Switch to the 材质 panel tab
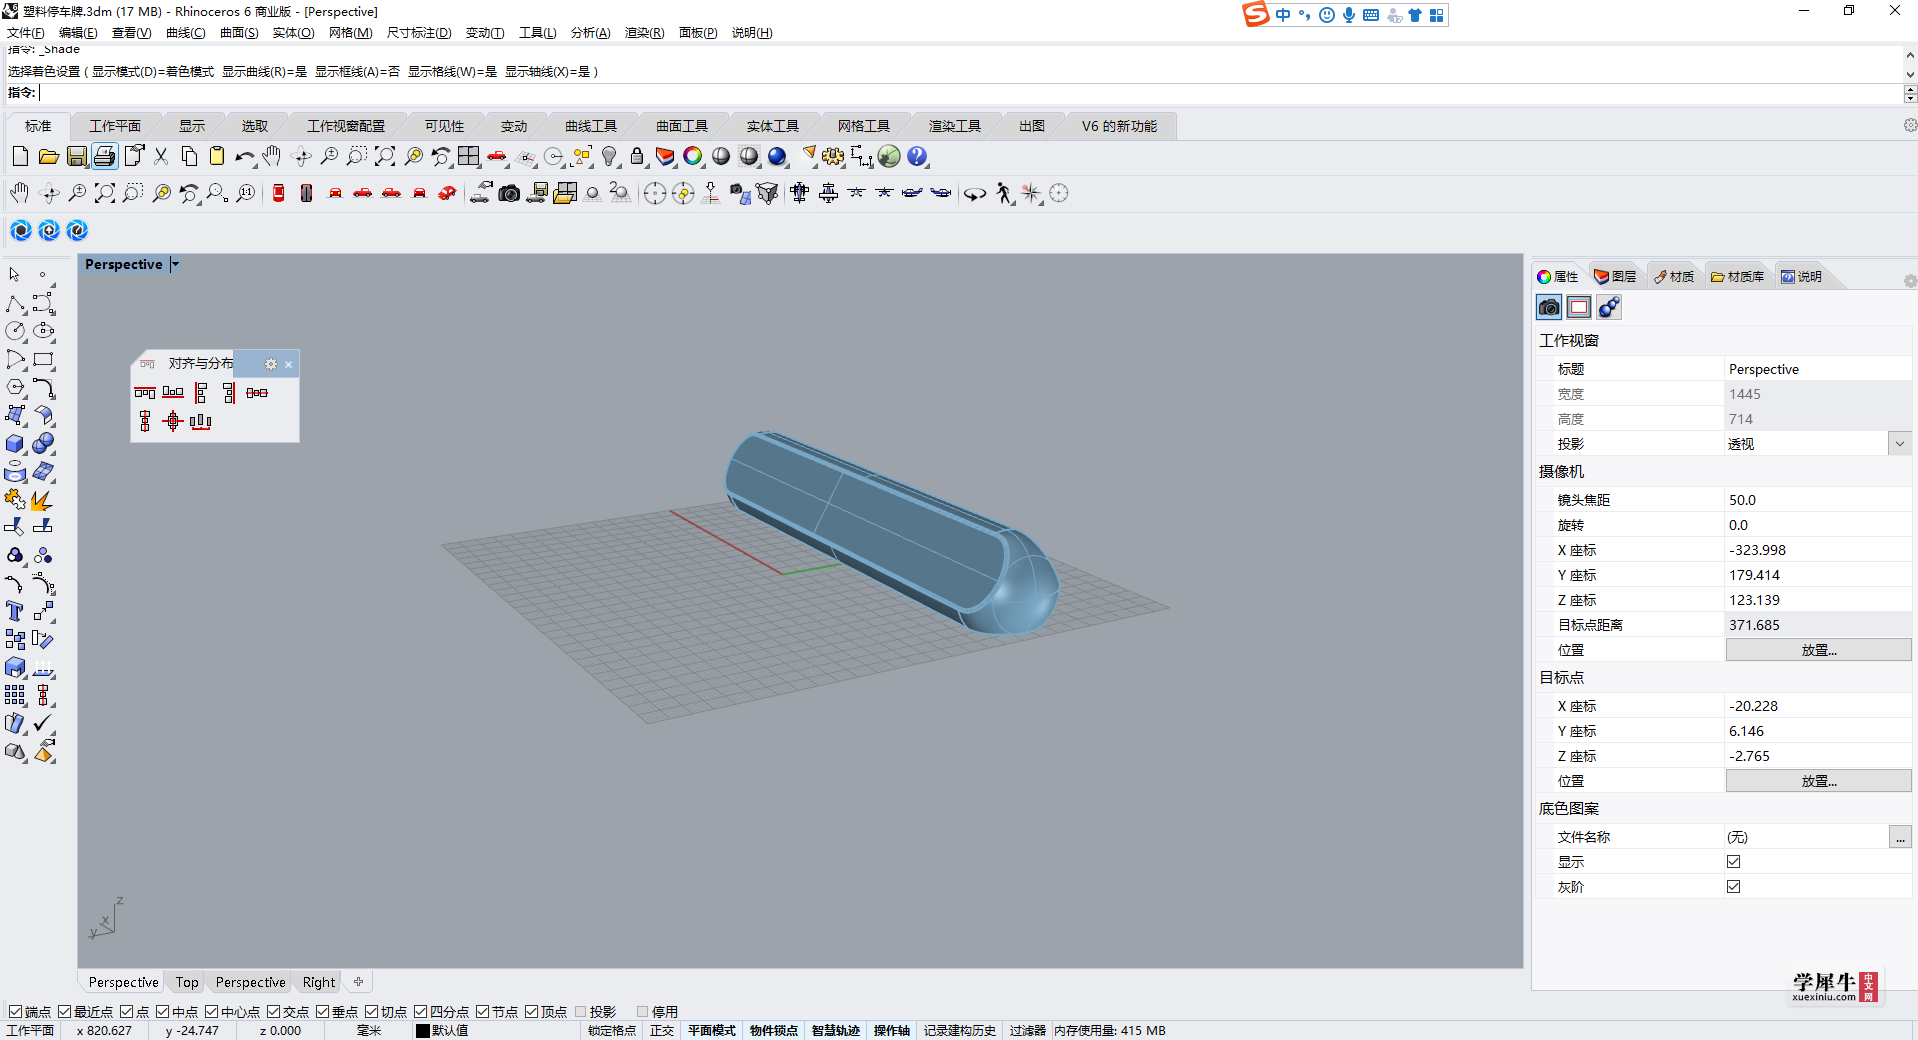 point(1674,277)
